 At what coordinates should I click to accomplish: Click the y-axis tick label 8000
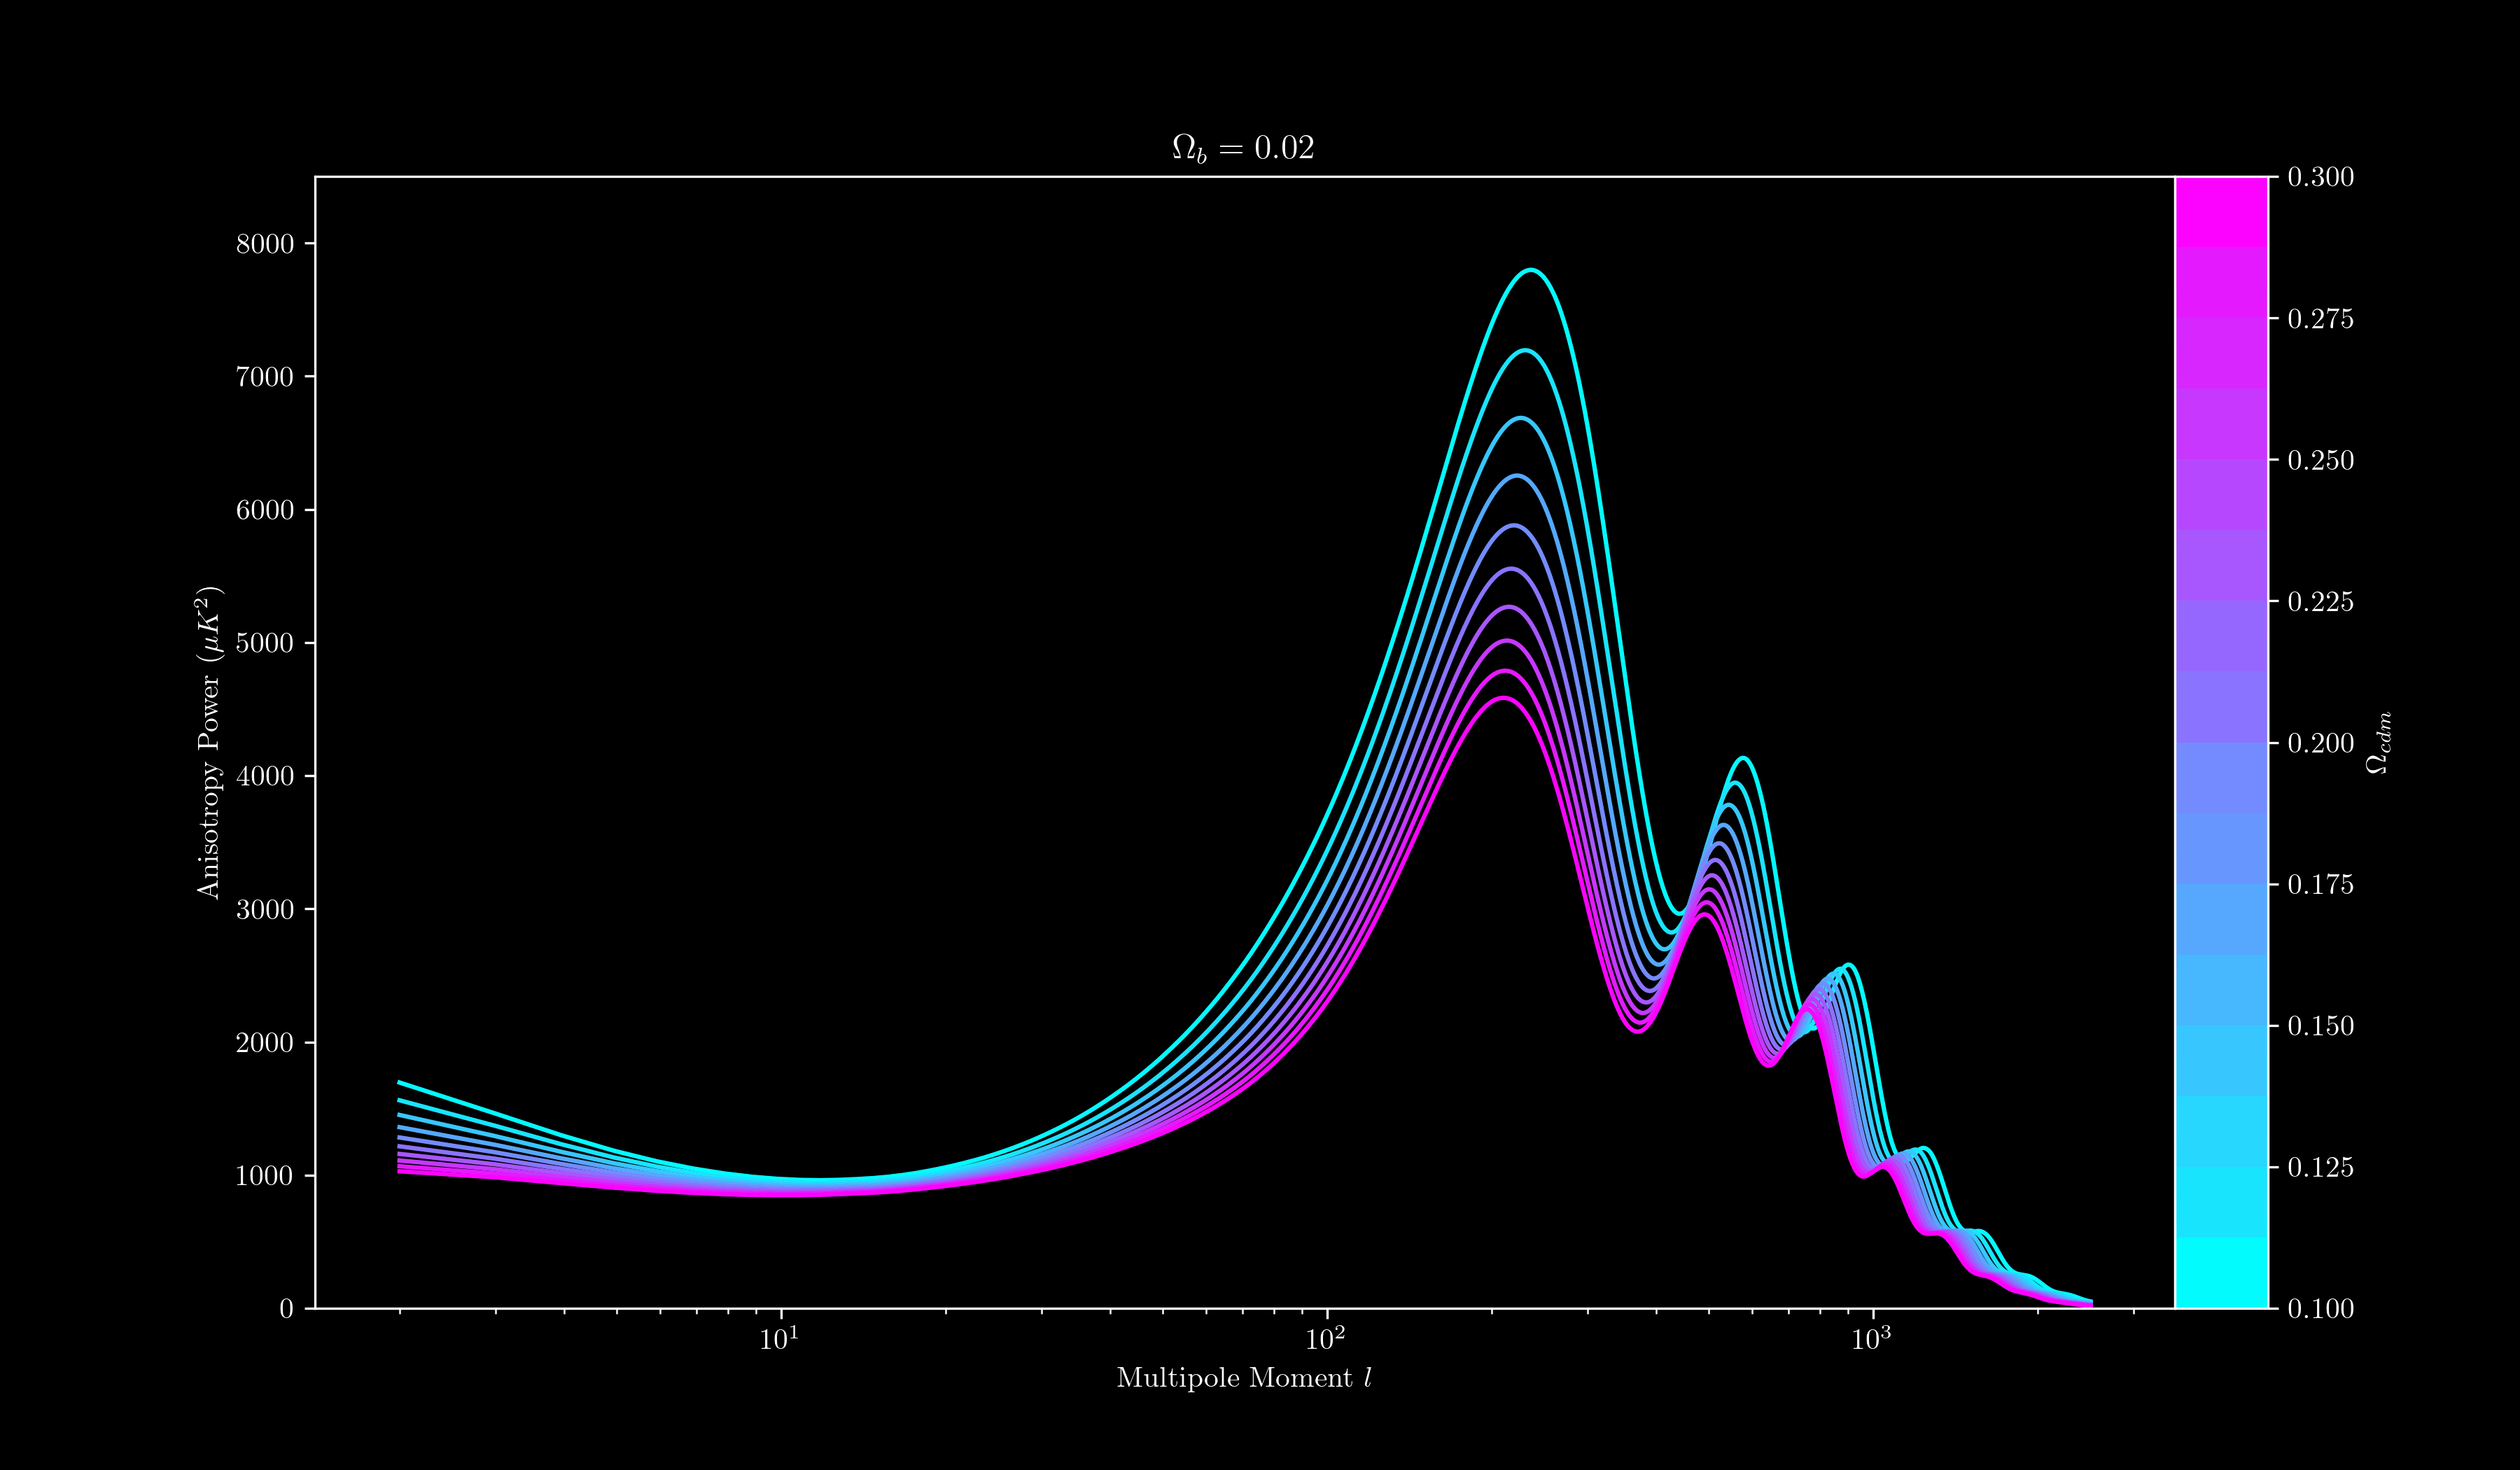265,244
